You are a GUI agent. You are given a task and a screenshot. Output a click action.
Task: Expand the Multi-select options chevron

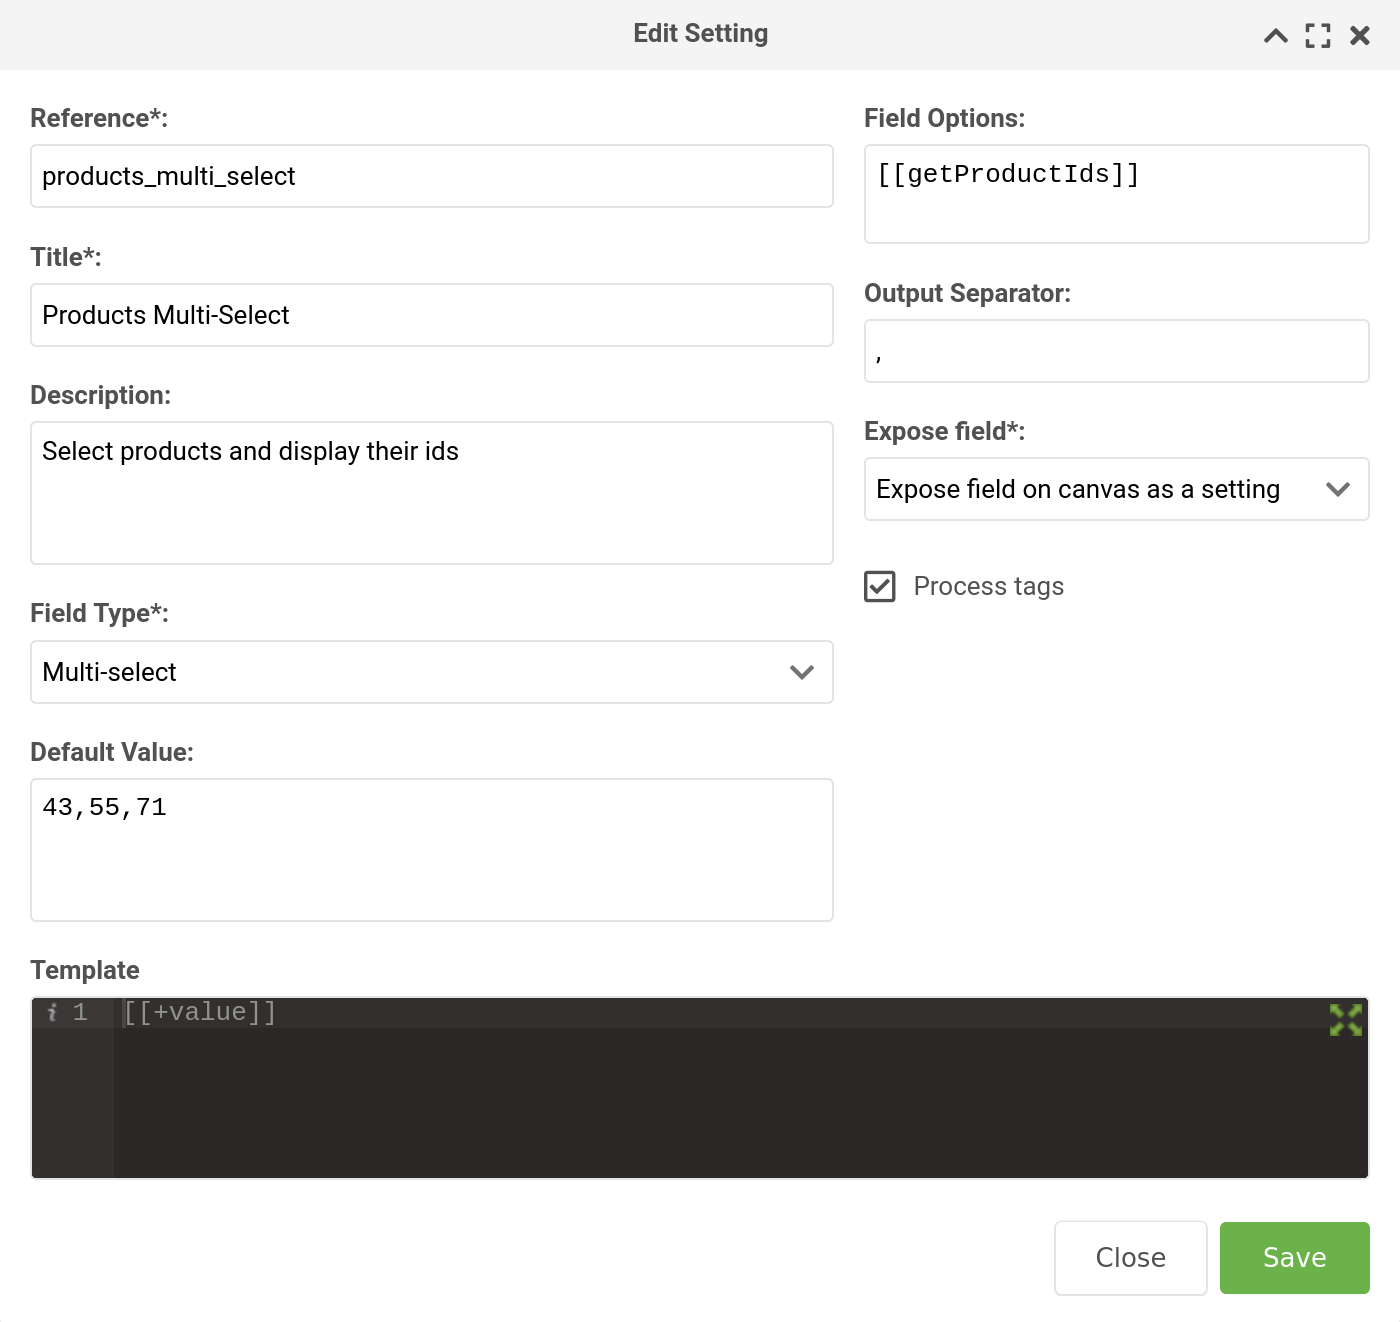click(x=800, y=672)
